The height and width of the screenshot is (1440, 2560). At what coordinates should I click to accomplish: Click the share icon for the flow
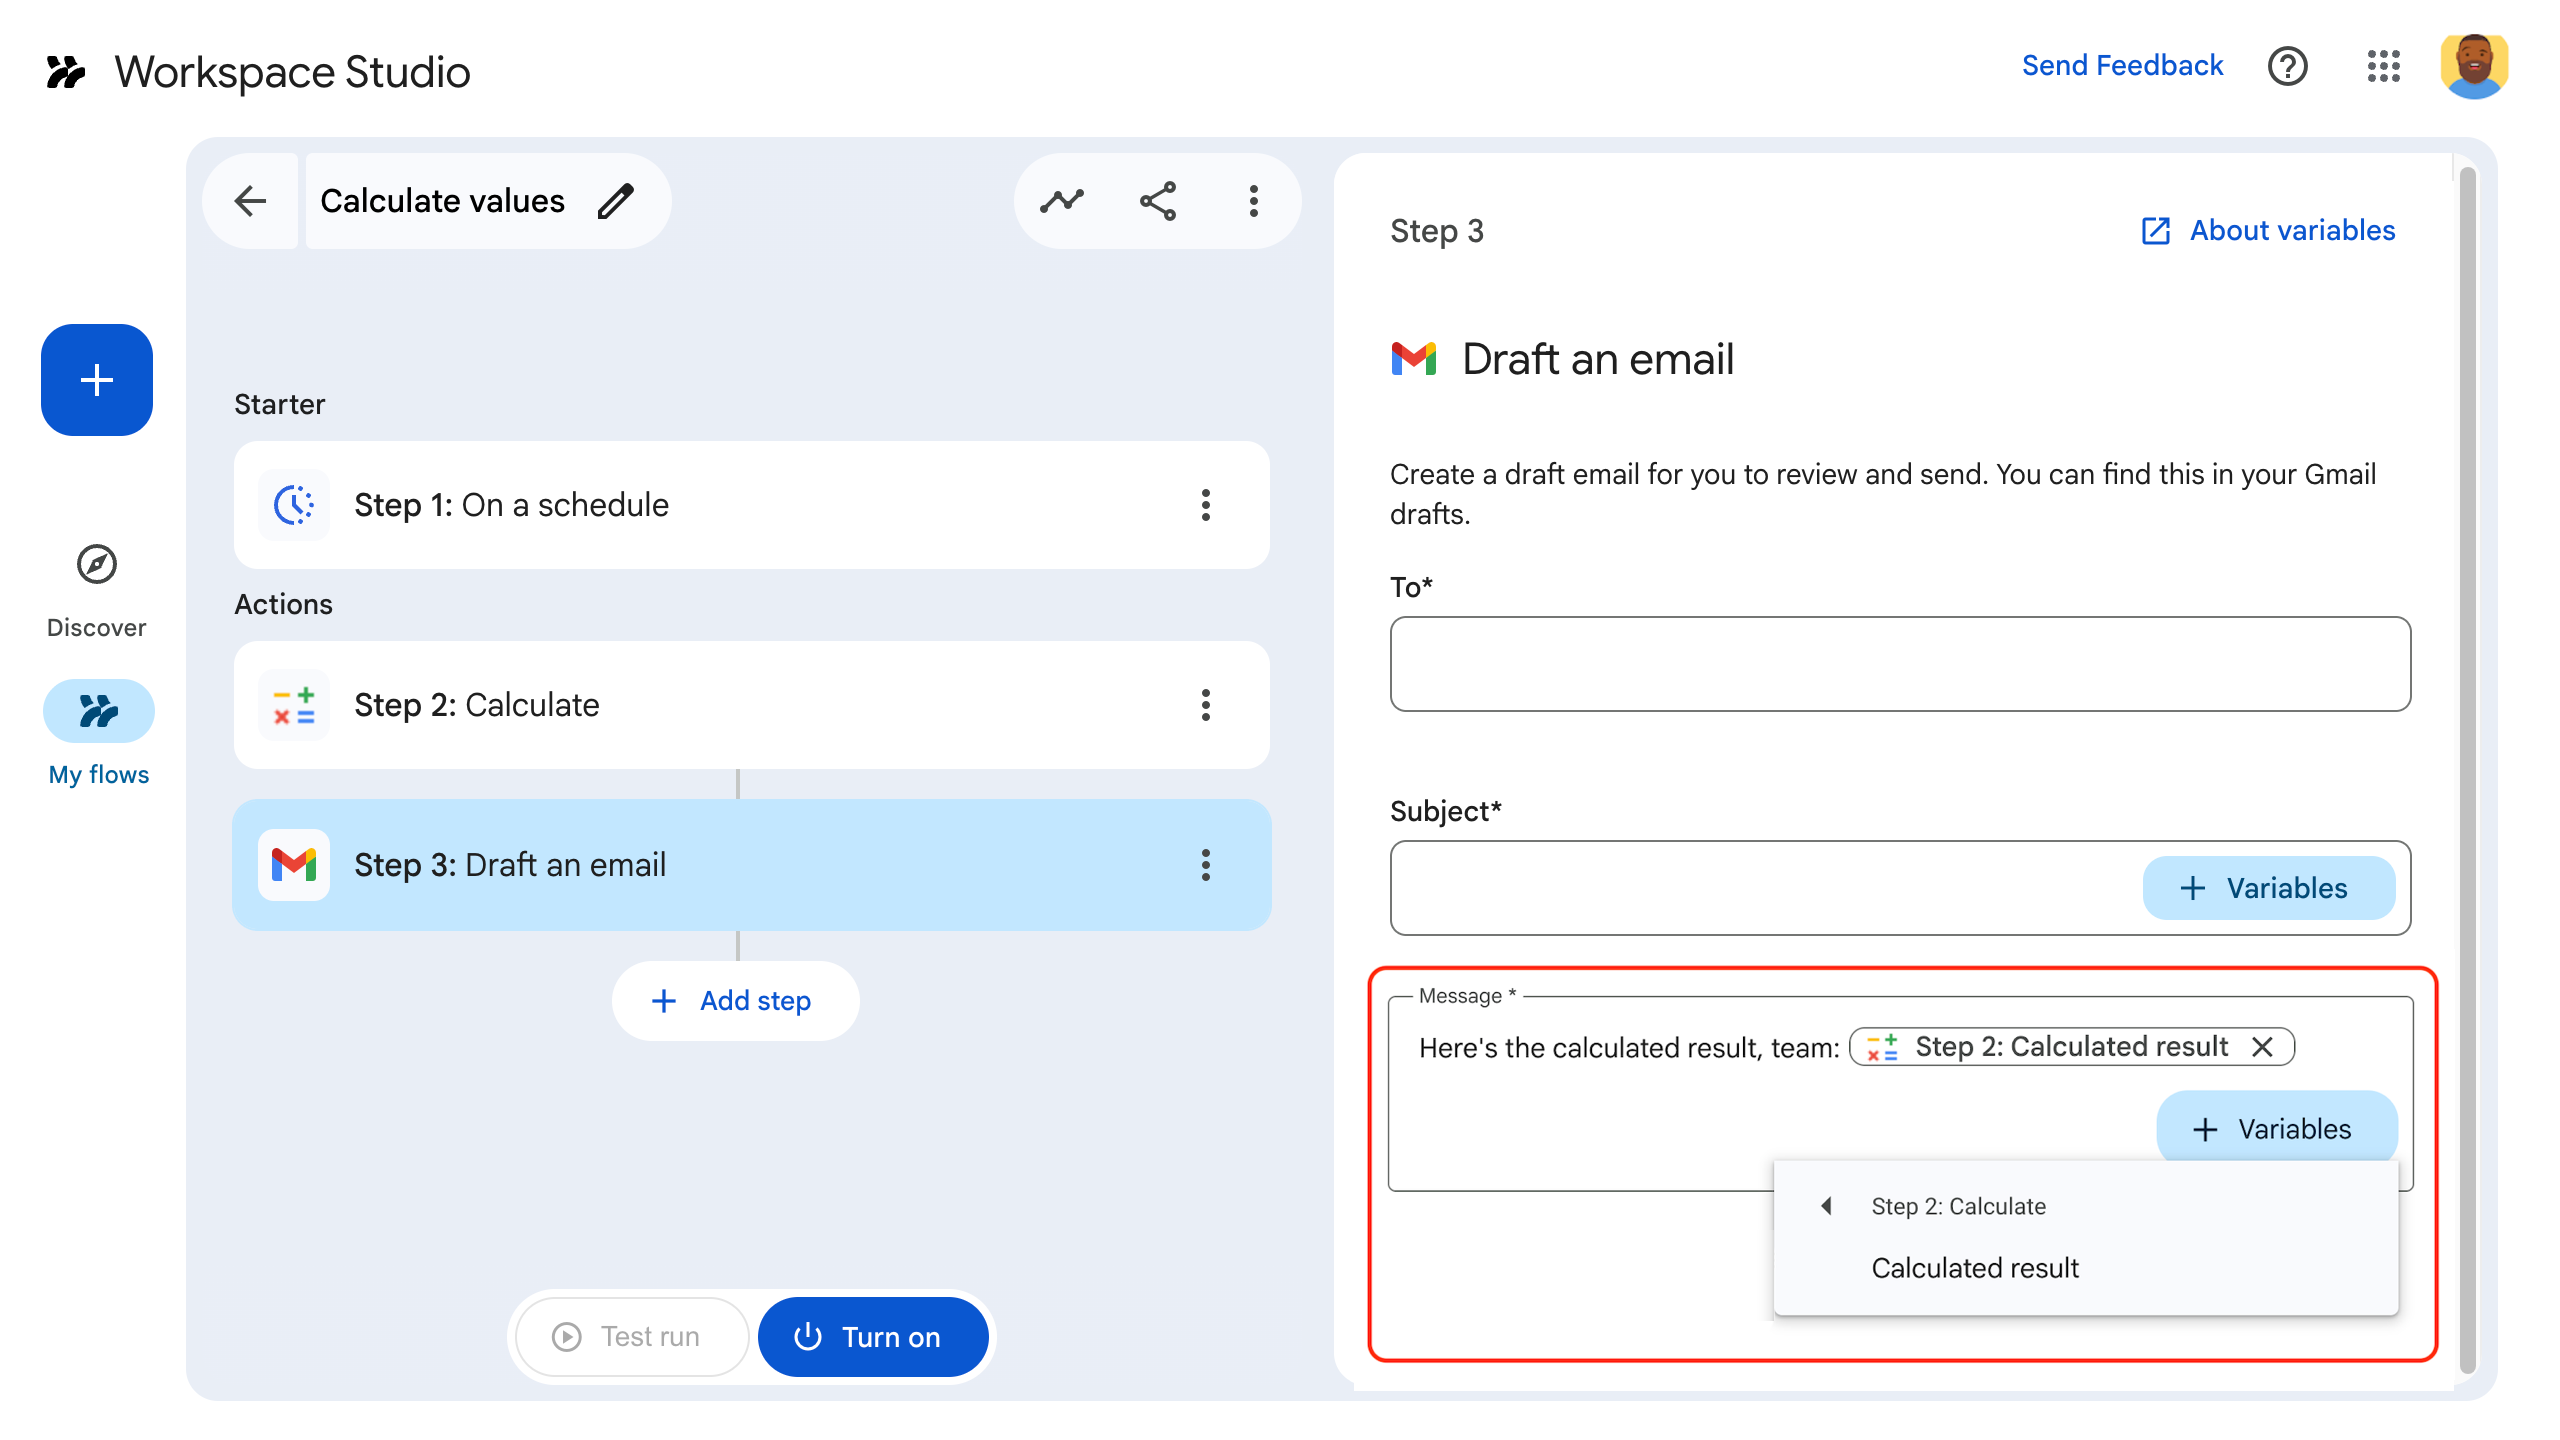coord(1158,200)
